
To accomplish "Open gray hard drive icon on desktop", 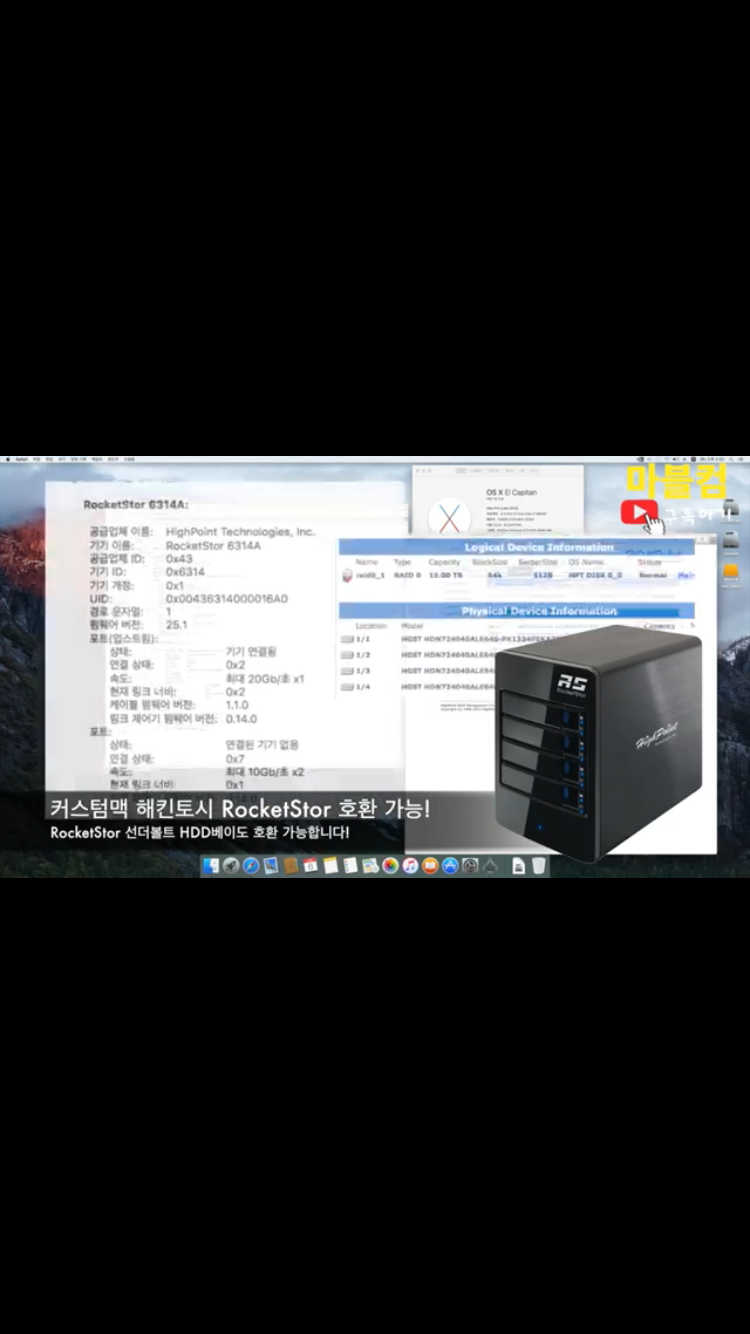I will [730, 541].
